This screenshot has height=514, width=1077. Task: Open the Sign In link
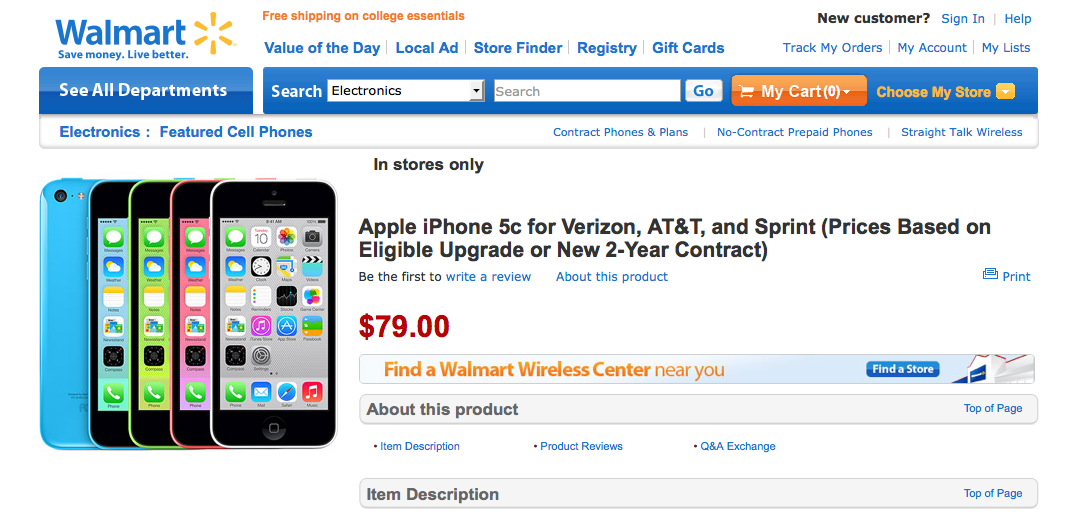click(x=963, y=19)
